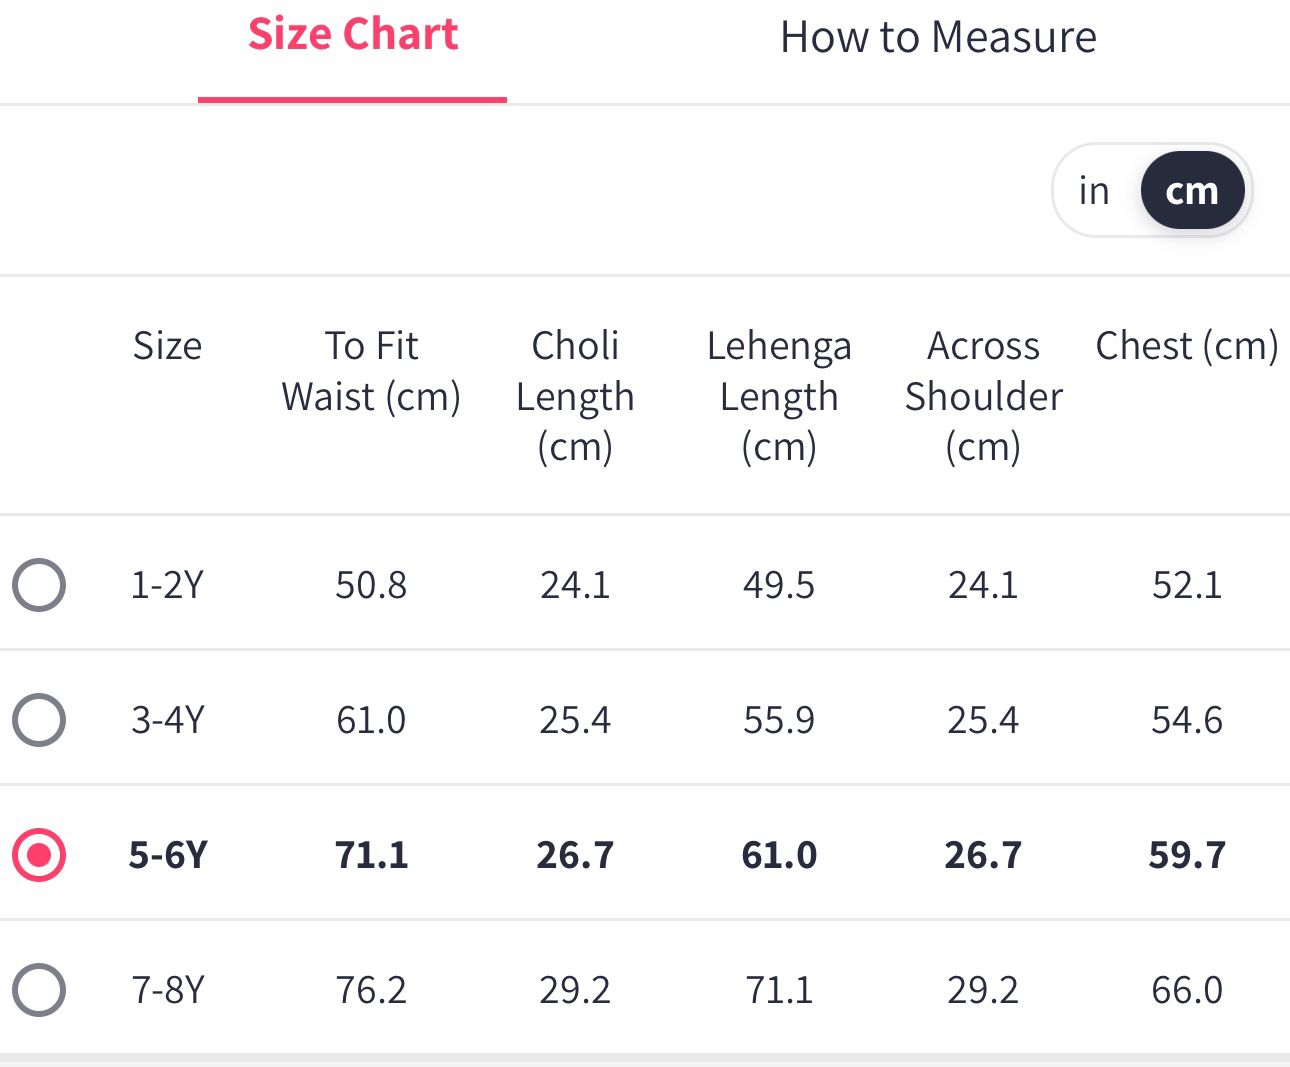Click the 1-2Y size label

(167, 585)
